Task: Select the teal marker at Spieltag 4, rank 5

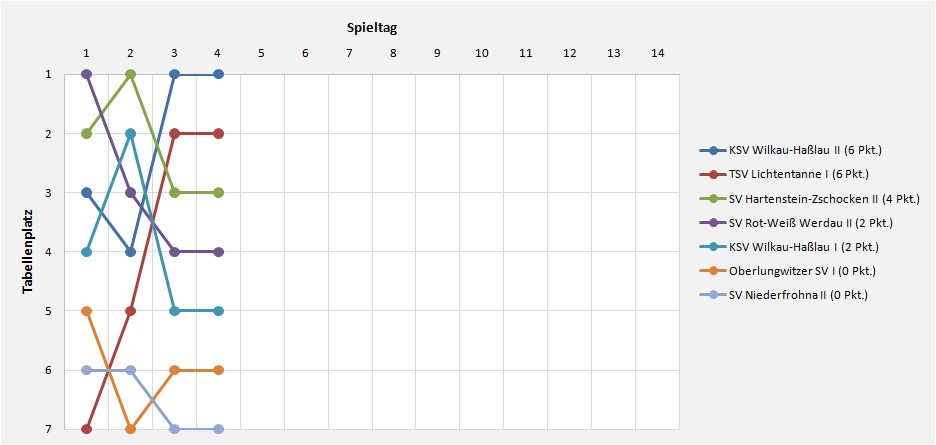Action: 218,311
